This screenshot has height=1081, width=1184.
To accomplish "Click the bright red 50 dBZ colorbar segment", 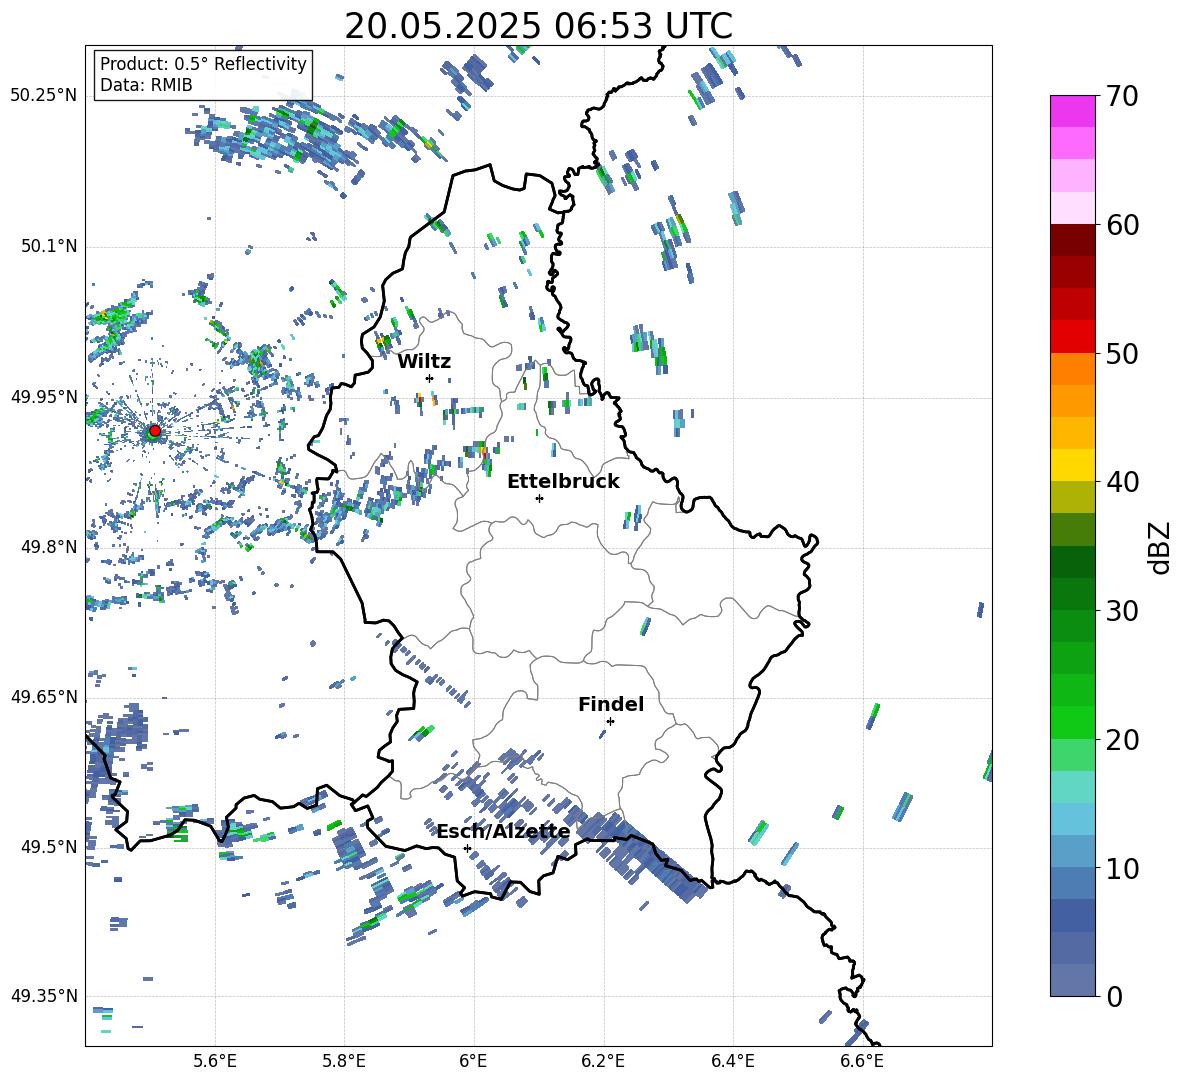I will [x=1072, y=337].
